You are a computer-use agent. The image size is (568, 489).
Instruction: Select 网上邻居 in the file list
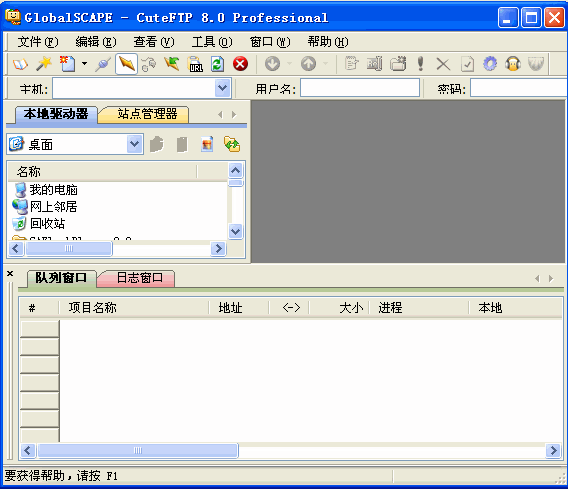pyautogui.click(x=53, y=206)
